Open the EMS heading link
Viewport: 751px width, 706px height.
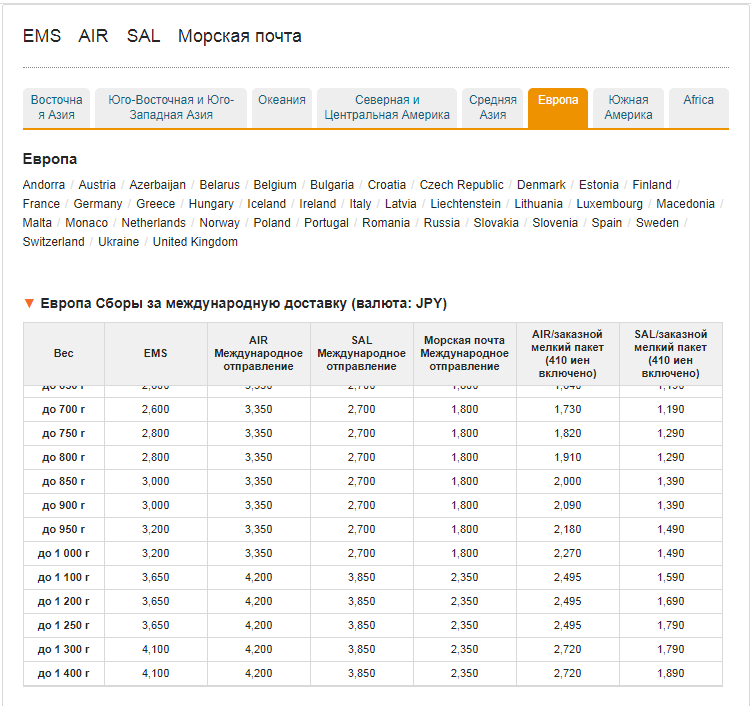pos(42,36)
